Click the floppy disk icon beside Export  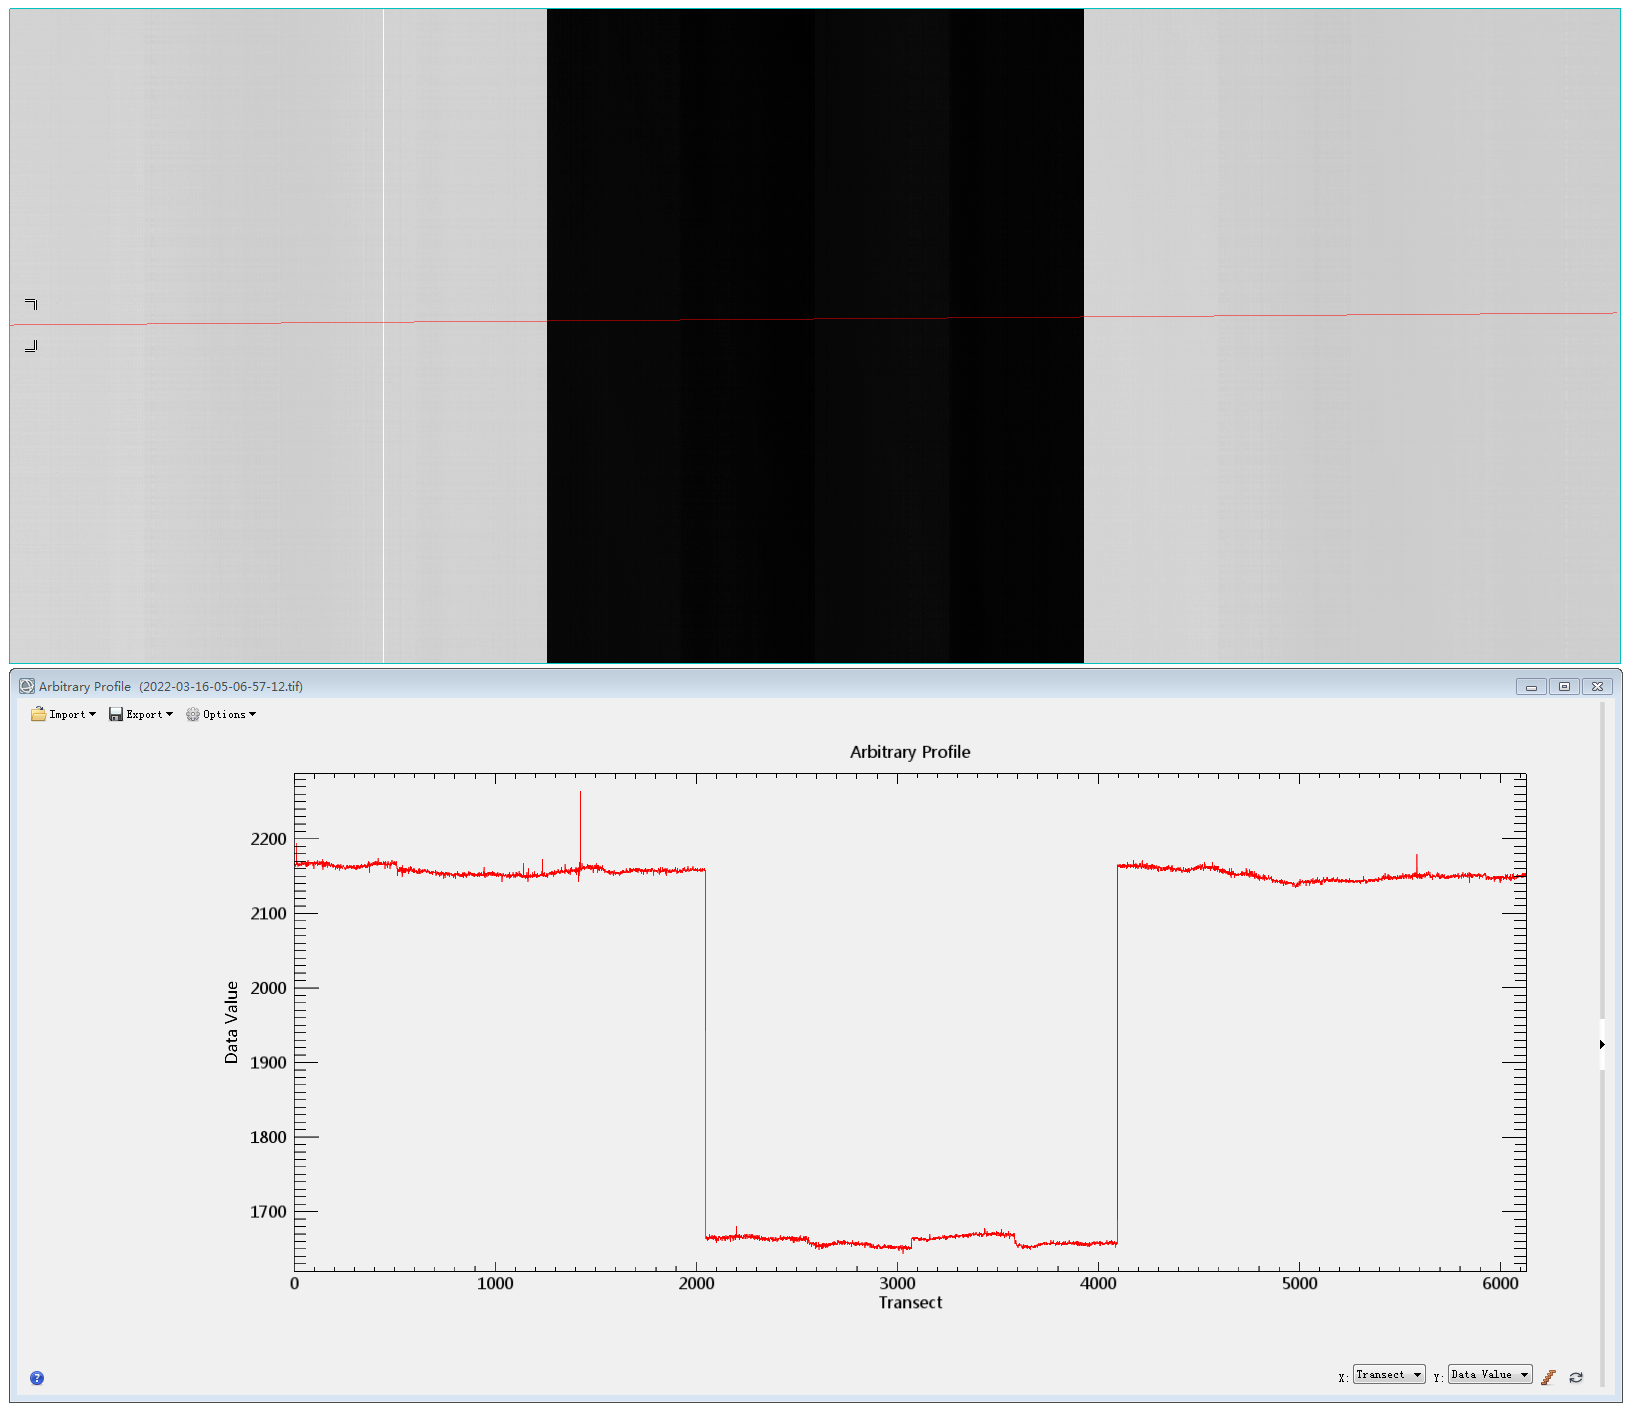pyautogui.click(x=116, y=714)
